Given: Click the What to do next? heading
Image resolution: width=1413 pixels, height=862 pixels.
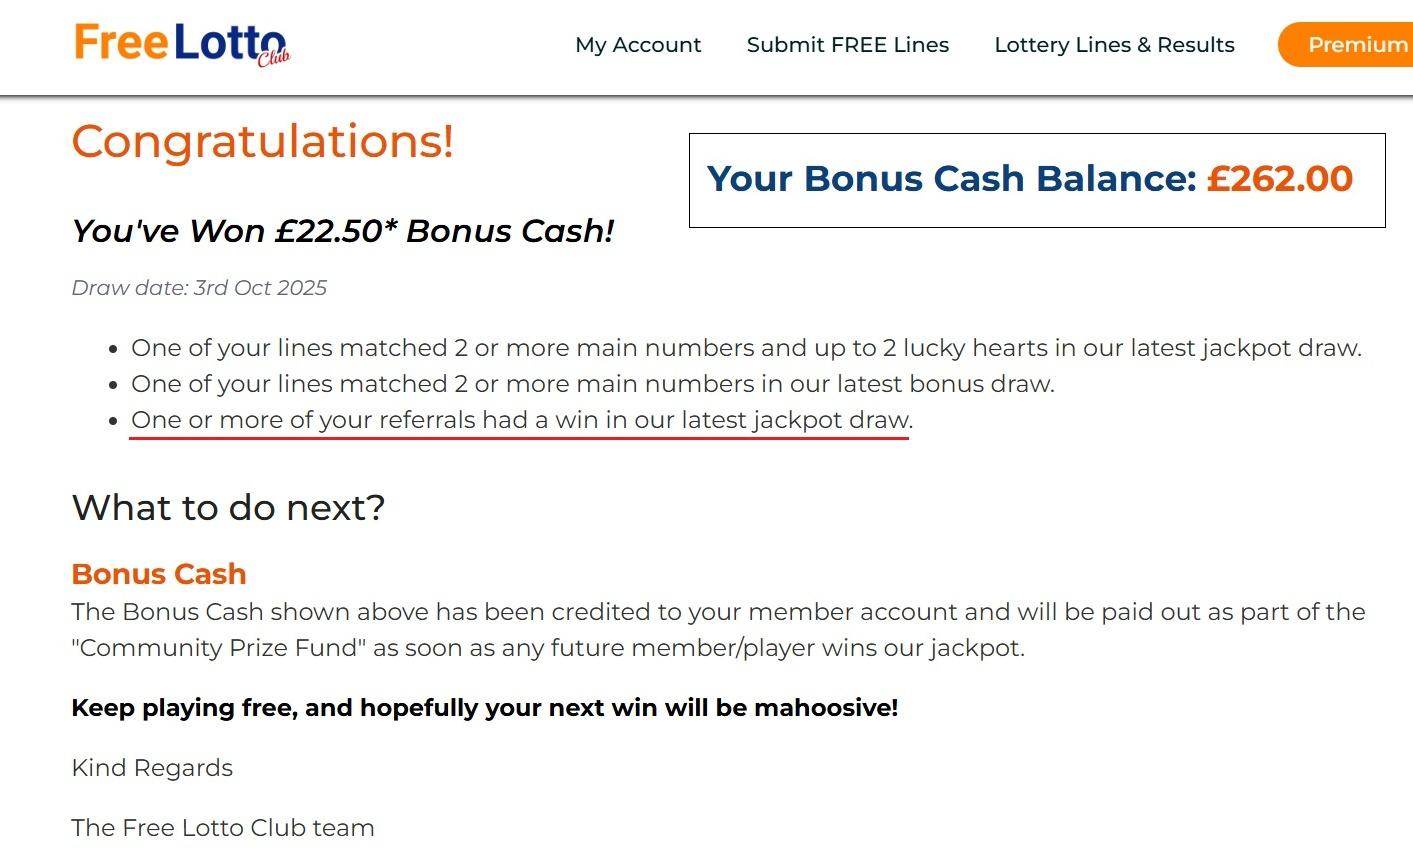Looking at the screenshot, I should coord(228,508).
